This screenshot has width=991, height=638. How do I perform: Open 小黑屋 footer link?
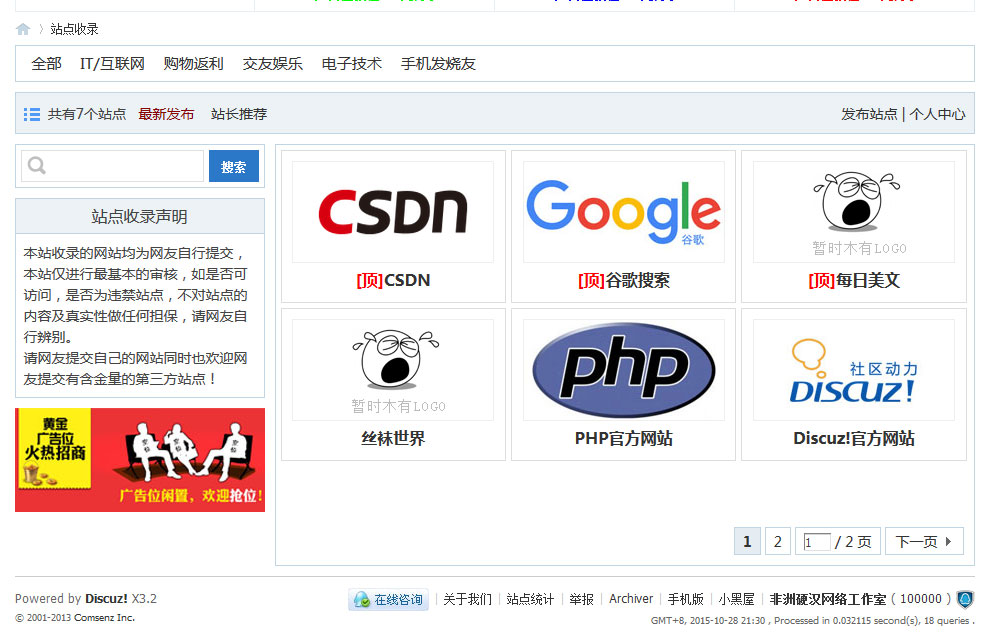(x=736, y=599)
